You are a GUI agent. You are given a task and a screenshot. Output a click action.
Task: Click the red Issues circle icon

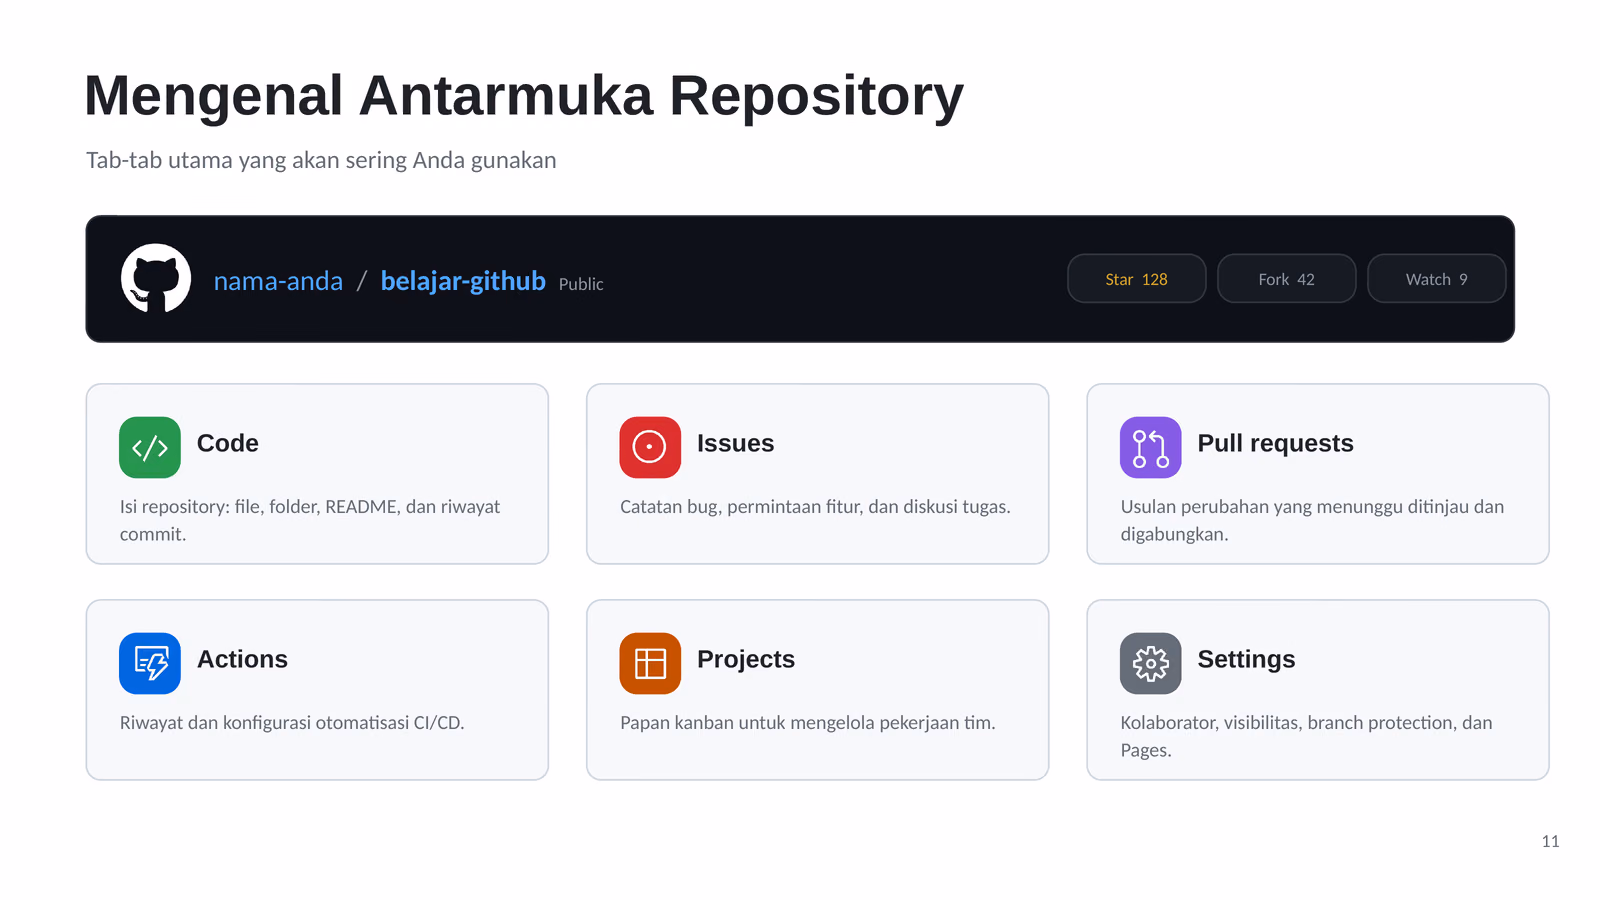point(650,447)
